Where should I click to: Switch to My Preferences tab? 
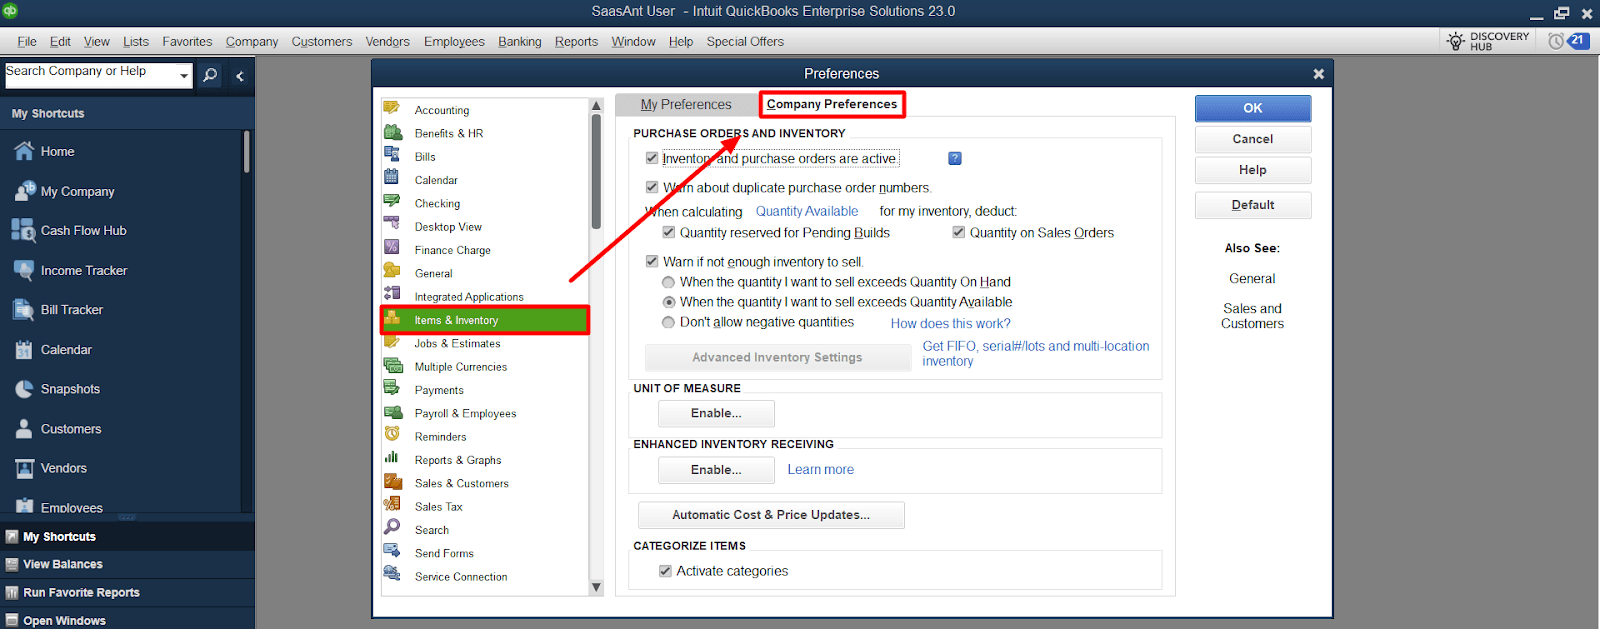[x=686, y=104]
